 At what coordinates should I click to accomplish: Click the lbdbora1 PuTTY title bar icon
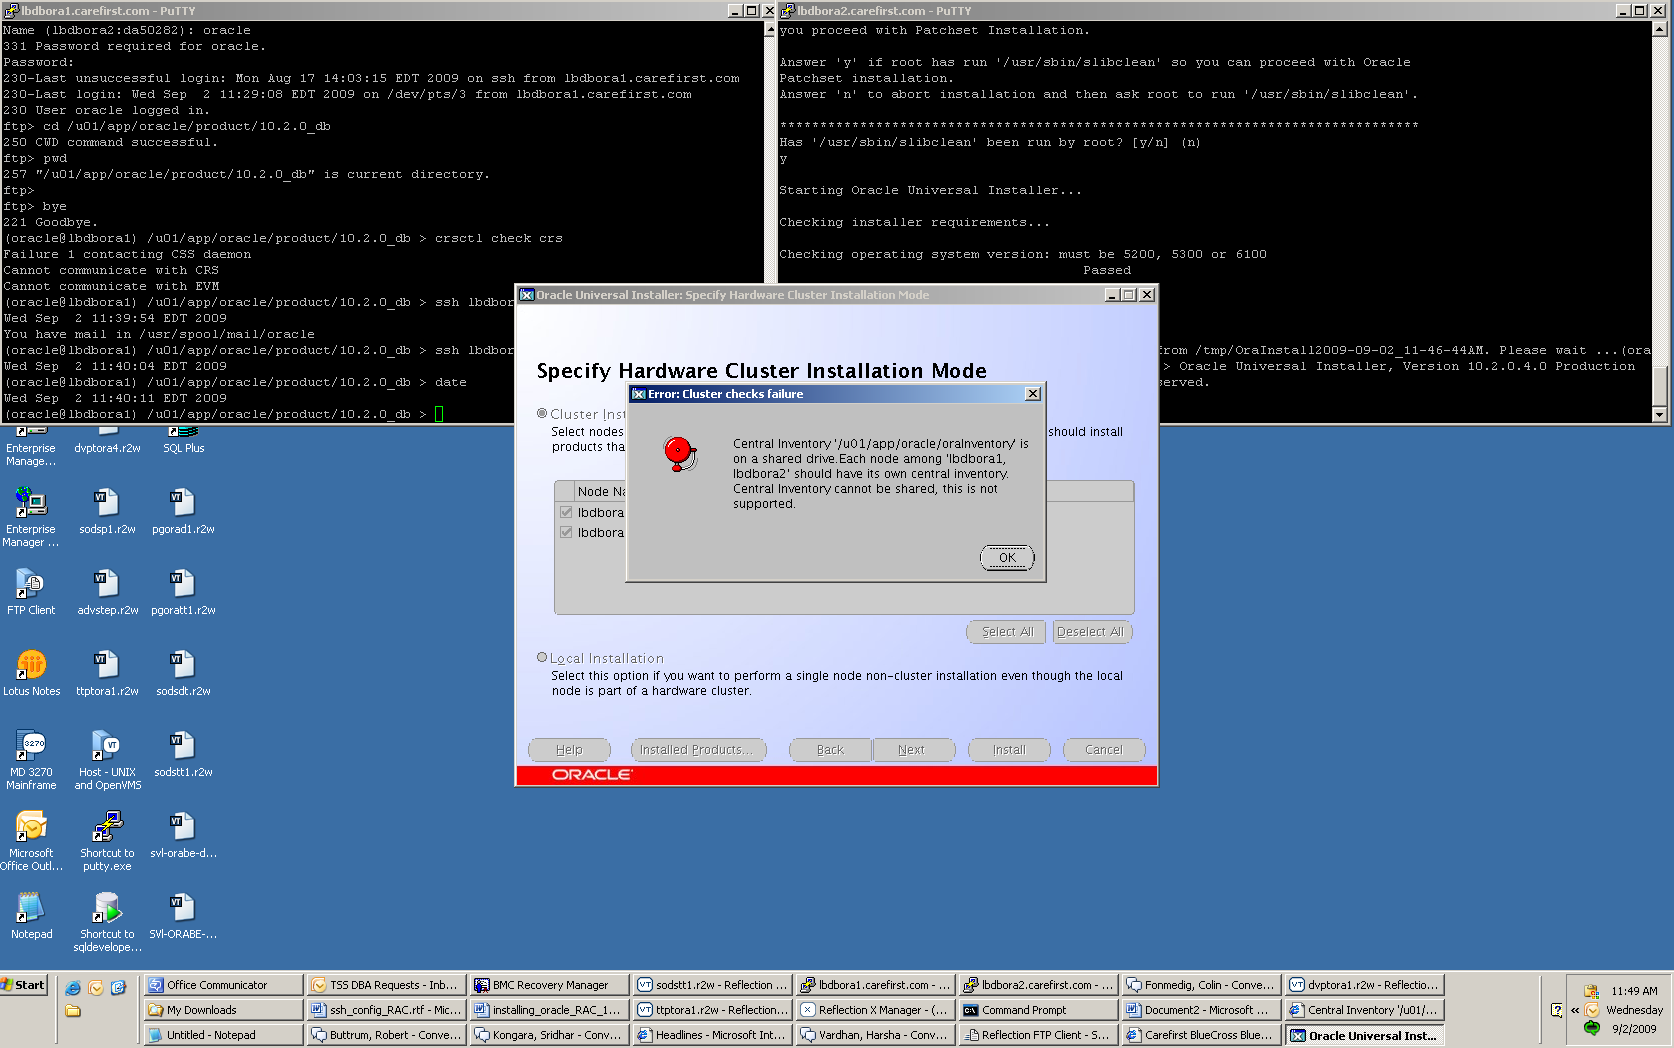click(10, 10)
